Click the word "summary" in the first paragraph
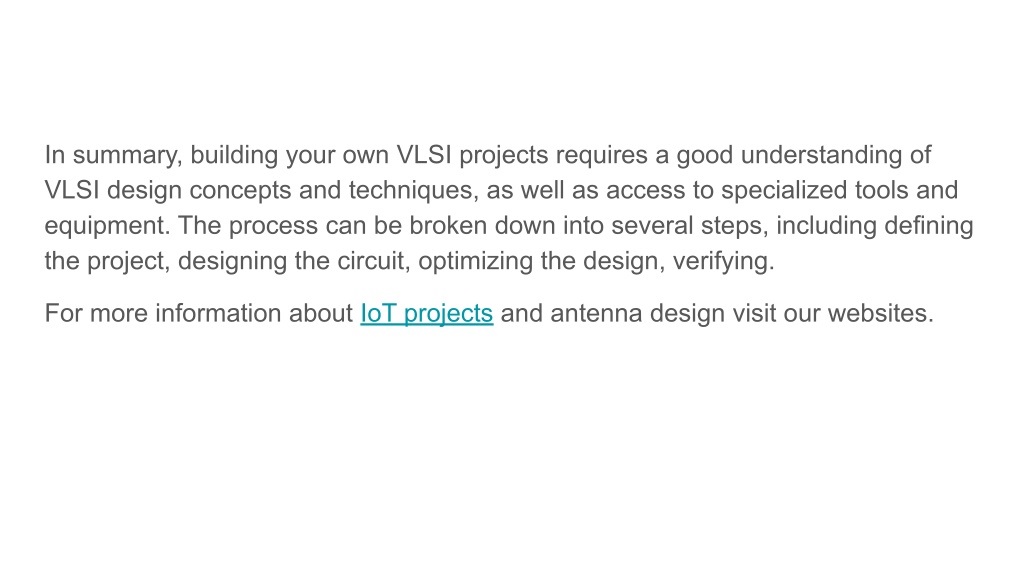The image size is (1024, 576). click(128, 156)
